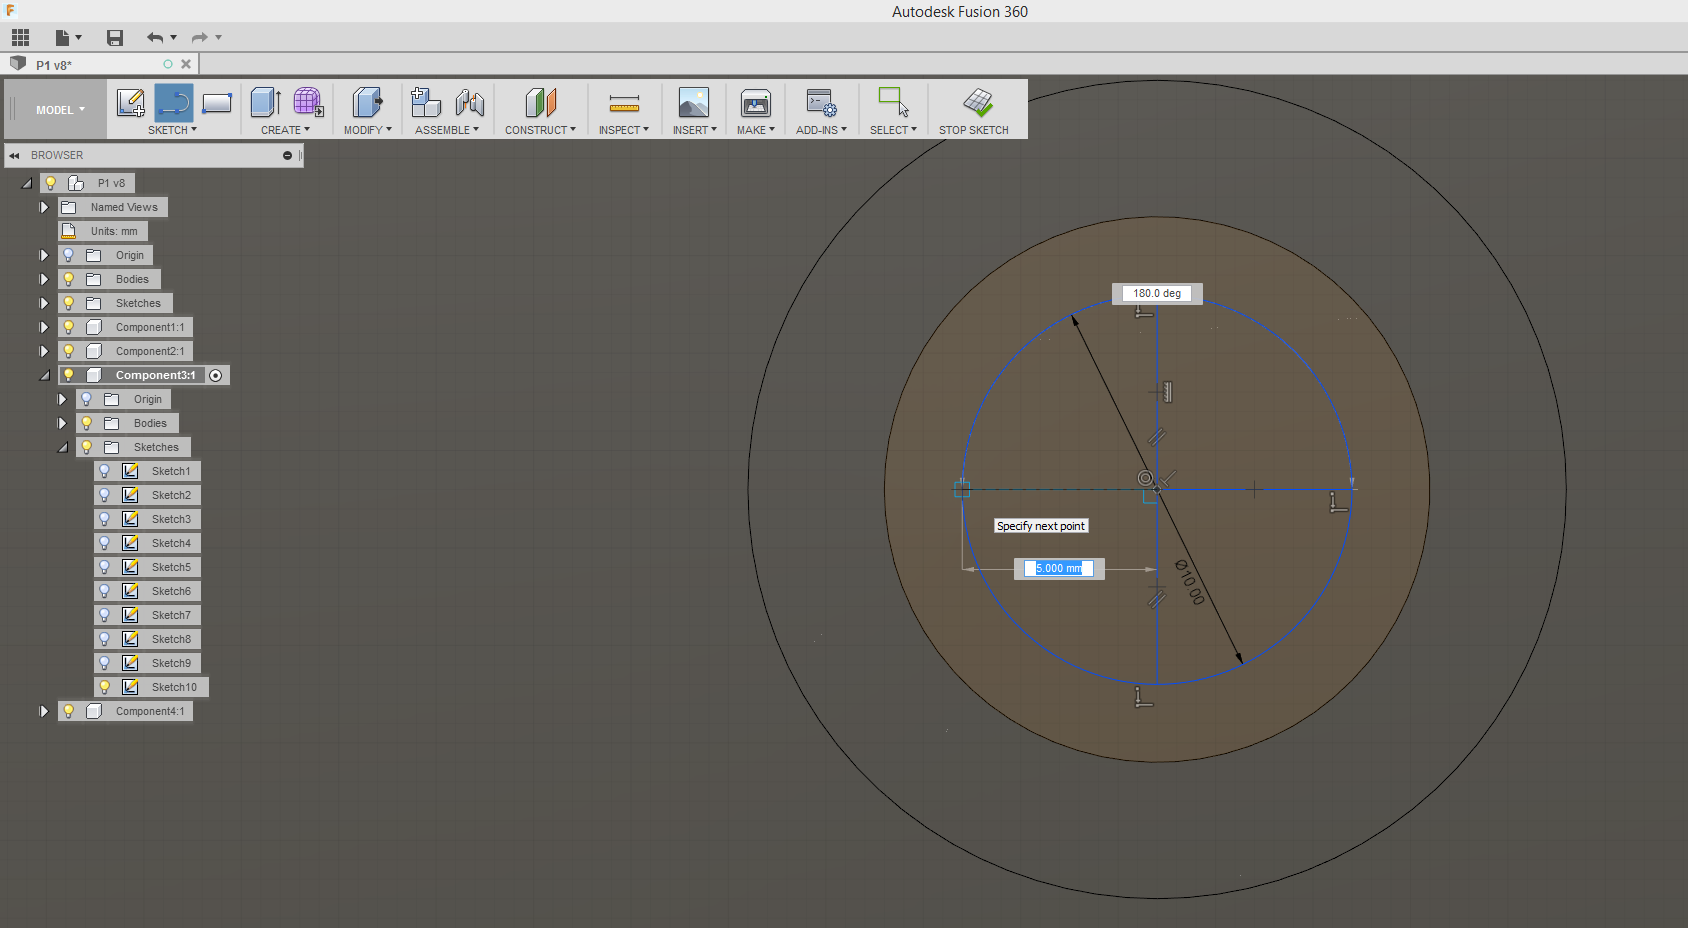Click the 180.0 deg angle field
The width and height of the screenshot is (1688, 928).
[1157, 293]
